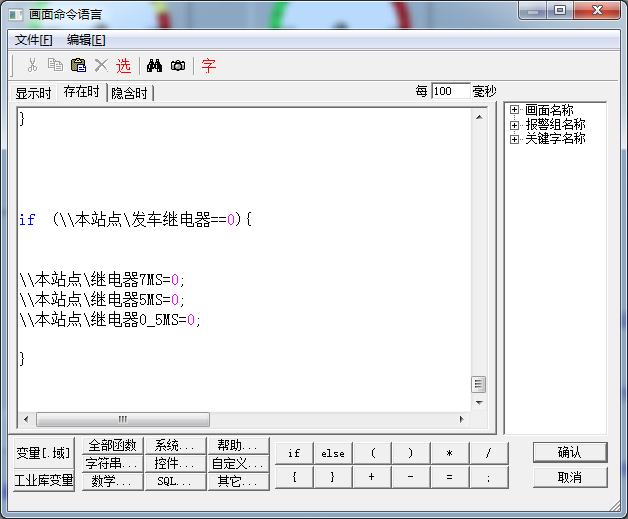Image resolution: width=628 pixels, height=519 pixels.
Task: Click vertical scrollbar up arrow
Action: coord(479,117)
